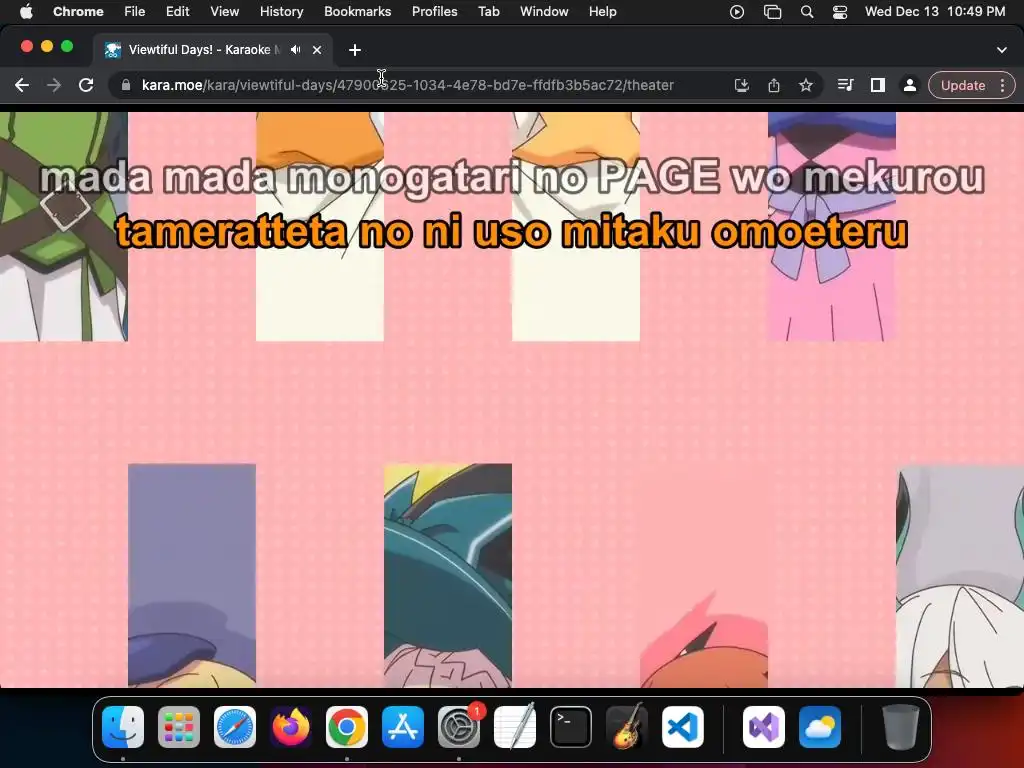Toggle Chrome side panel

click(878, 85)
